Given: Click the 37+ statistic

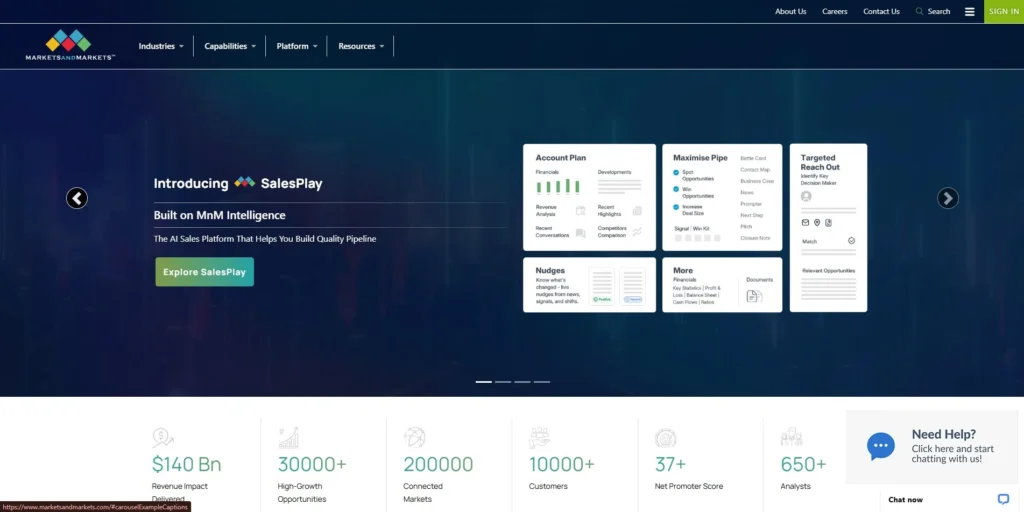Looking at the screenshot, I should pos(671,464).
